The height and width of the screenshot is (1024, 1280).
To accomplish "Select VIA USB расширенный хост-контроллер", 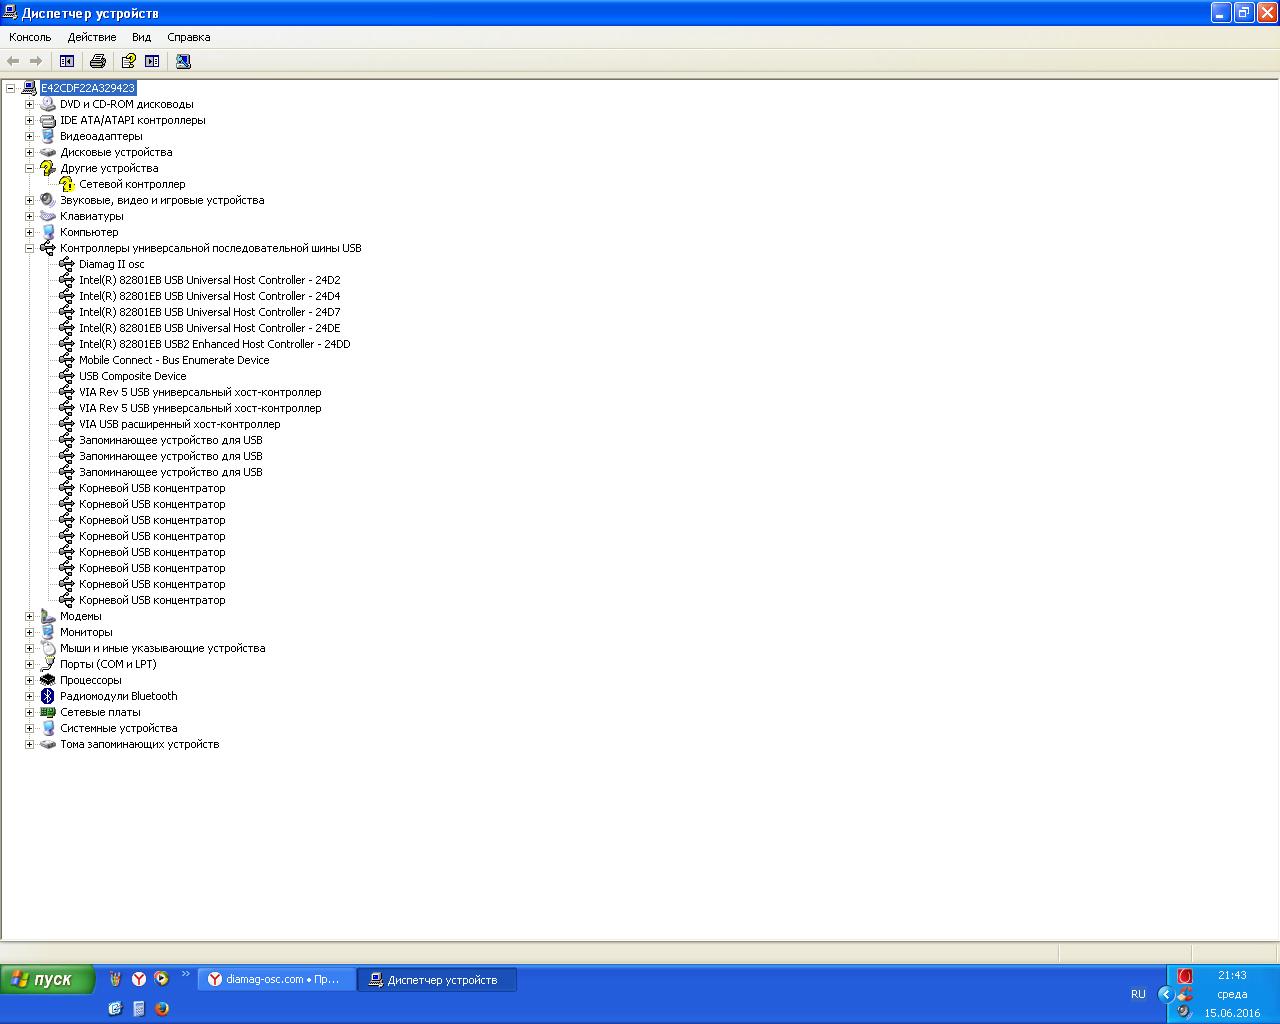I will coord(180,424).
